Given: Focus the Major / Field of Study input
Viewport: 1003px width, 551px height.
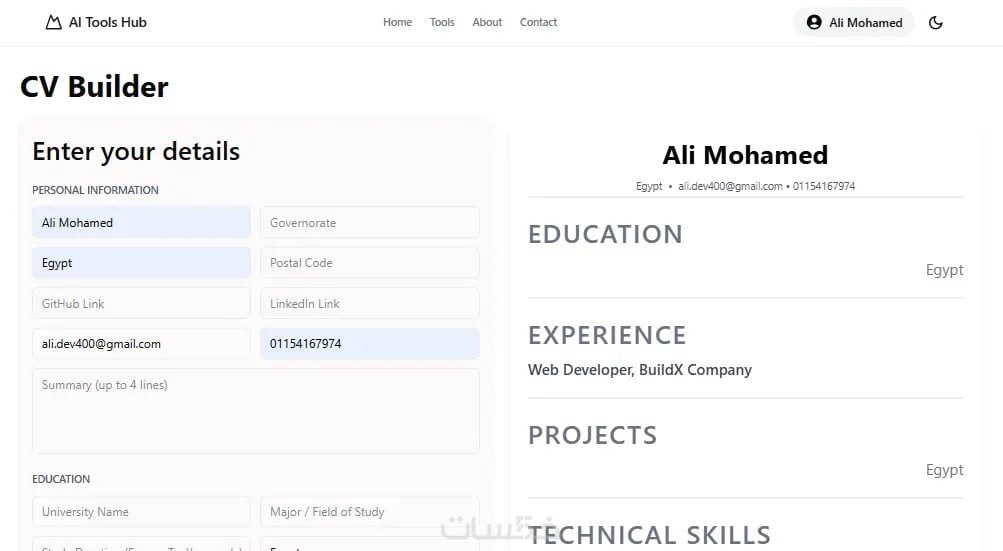Looking at the screenshot, I should (369, 512).
